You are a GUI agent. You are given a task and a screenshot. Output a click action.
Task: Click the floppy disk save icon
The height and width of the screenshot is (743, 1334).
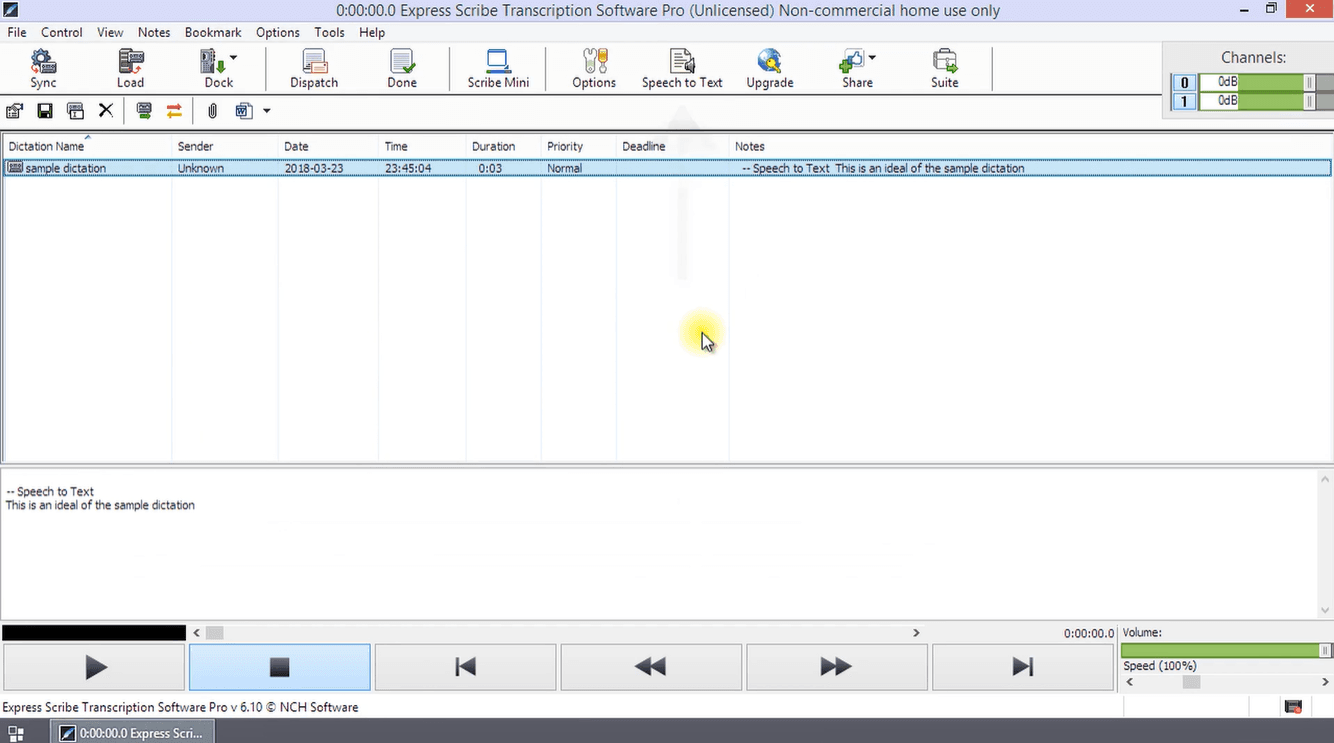[x=45, y=111]
